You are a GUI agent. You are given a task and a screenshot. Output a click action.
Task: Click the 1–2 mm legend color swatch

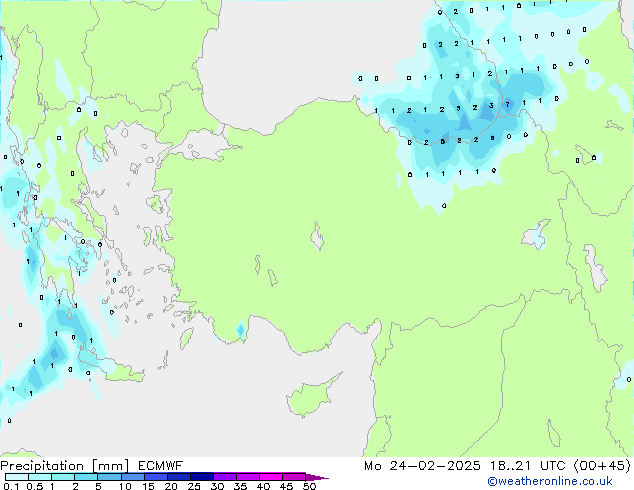tap(63, 477)
